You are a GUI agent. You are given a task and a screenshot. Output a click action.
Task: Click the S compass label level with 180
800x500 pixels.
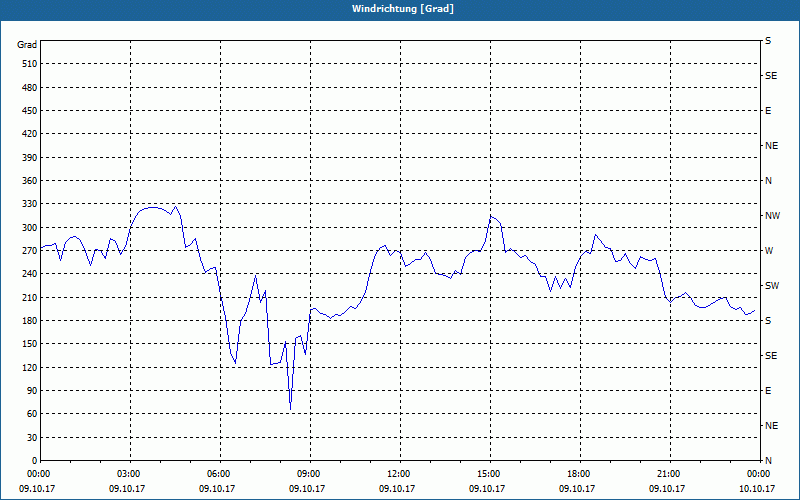[x=768, y=321]
